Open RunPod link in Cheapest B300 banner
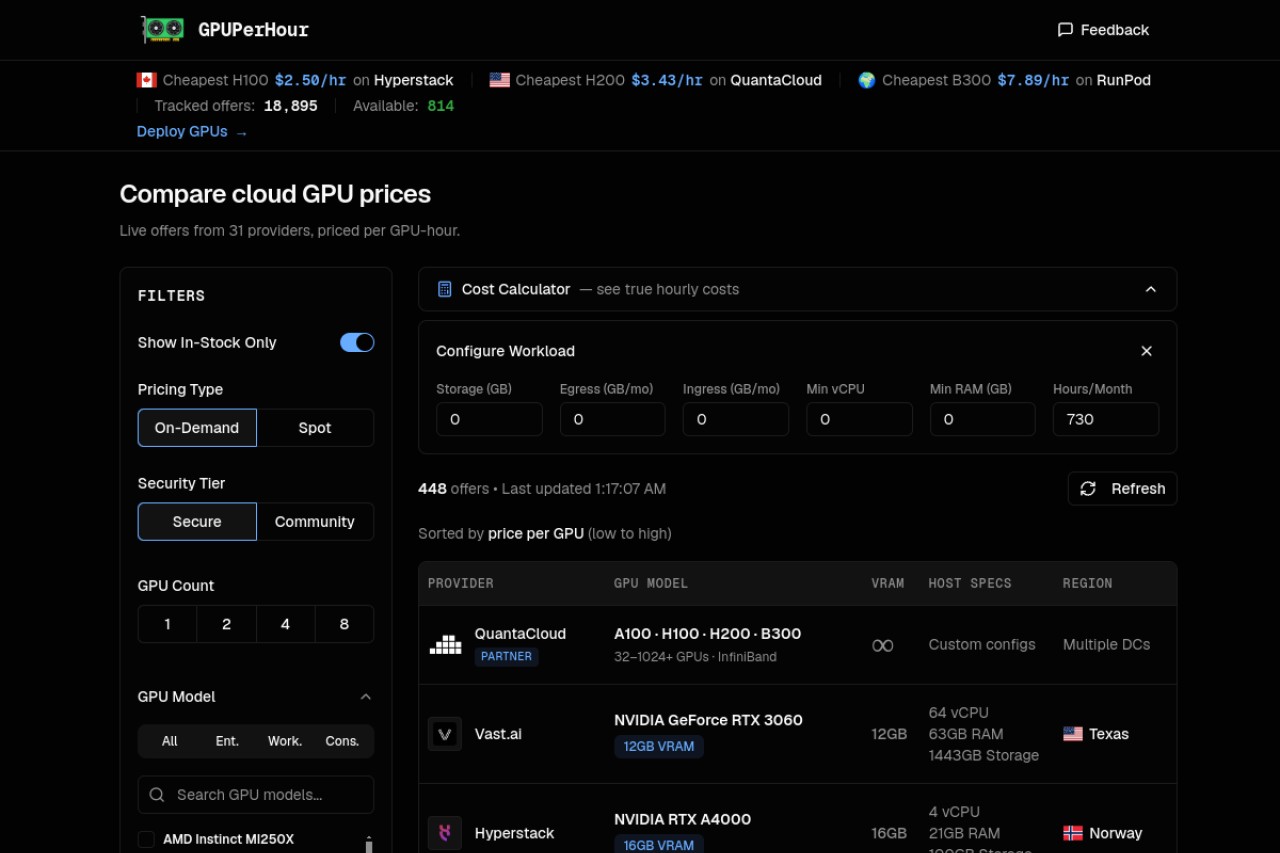Screen dimensions: 1280x853 pos(1124,80)
